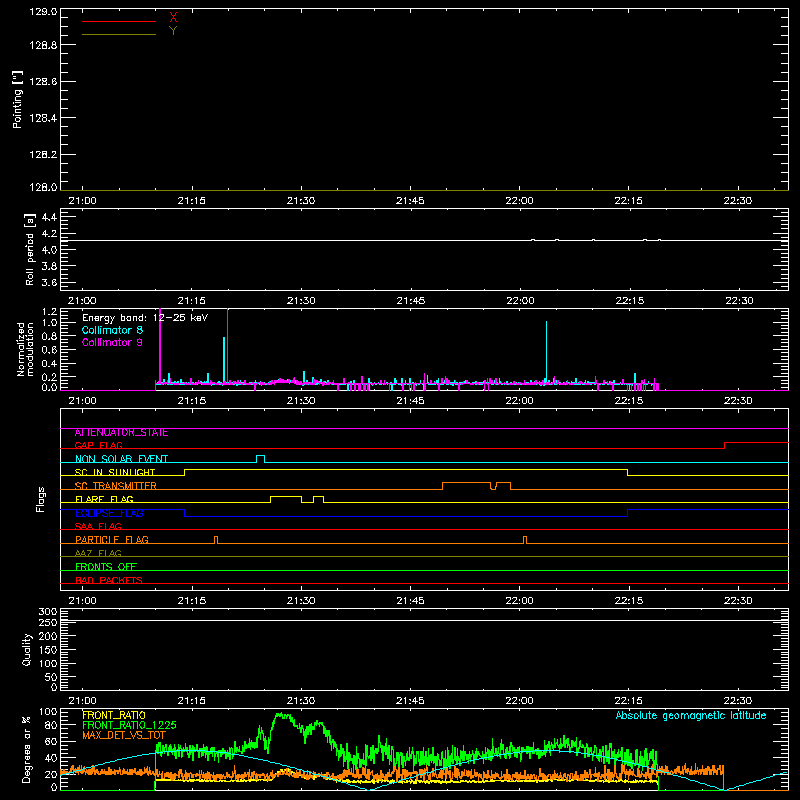Click the first SC_TRANSMITTER raised segment
This screenshot has width=800, height=800.
coord(466,485)
